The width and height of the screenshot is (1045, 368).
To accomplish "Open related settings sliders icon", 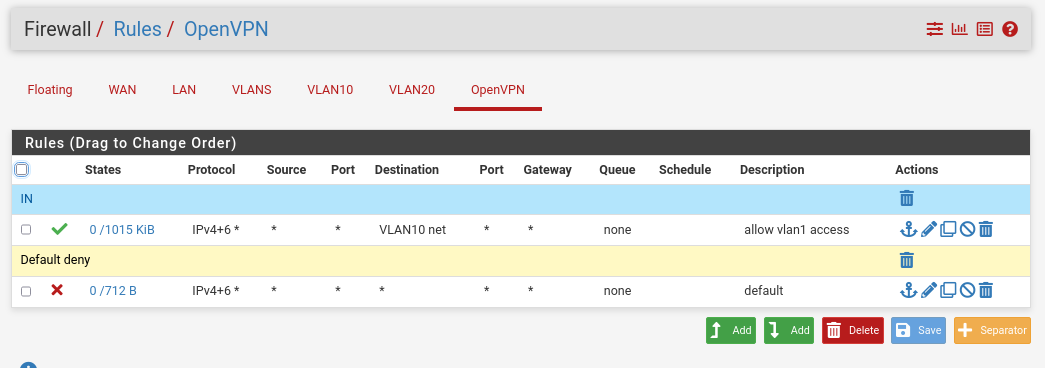I will [x=934, y=29].
